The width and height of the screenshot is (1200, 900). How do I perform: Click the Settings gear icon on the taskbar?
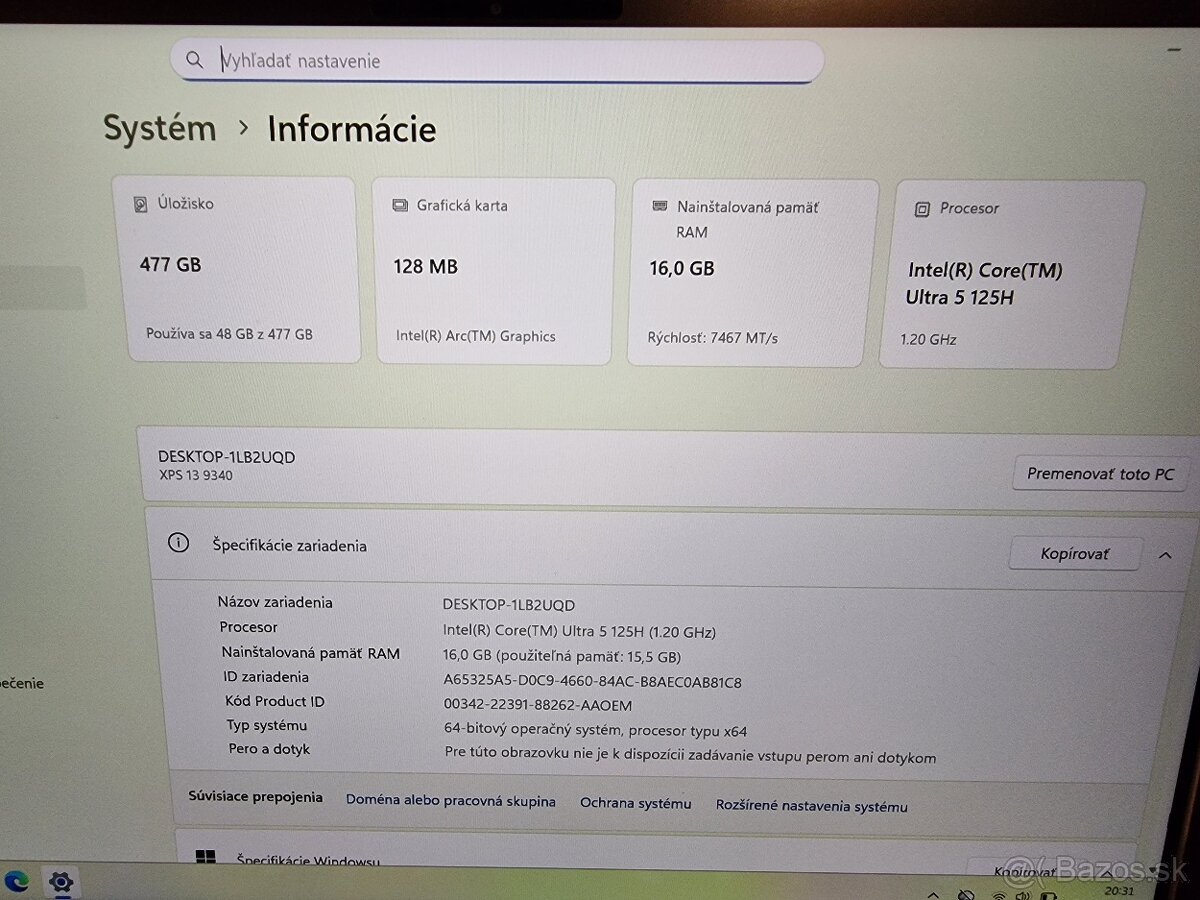pos(61,883)
